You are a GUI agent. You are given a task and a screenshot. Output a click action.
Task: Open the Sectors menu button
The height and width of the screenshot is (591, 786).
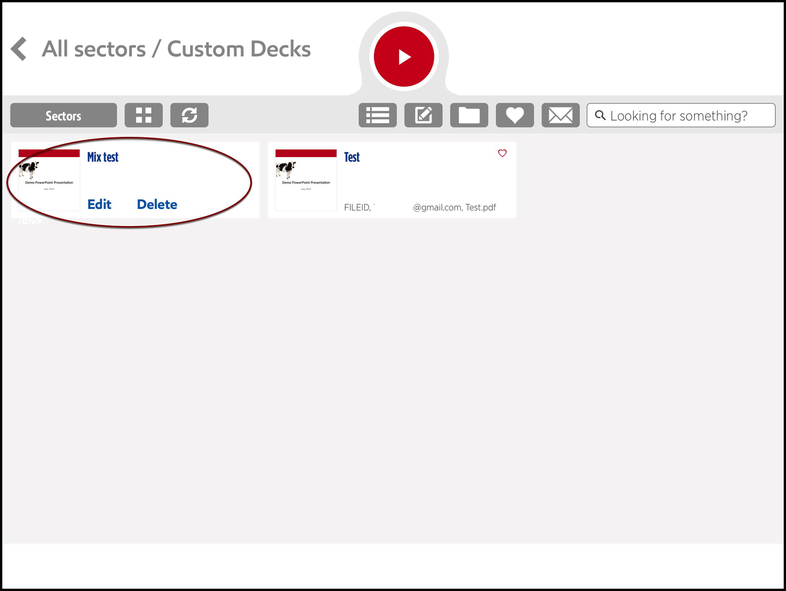pyautogui.click(x=63, y=116)
